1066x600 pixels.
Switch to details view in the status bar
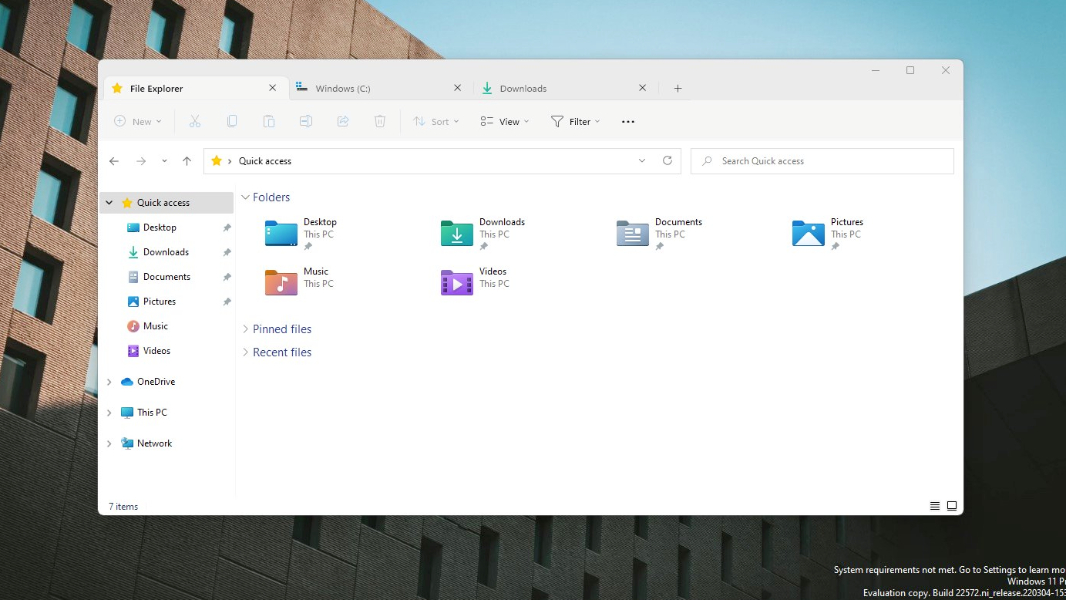(x=934, y=505)
